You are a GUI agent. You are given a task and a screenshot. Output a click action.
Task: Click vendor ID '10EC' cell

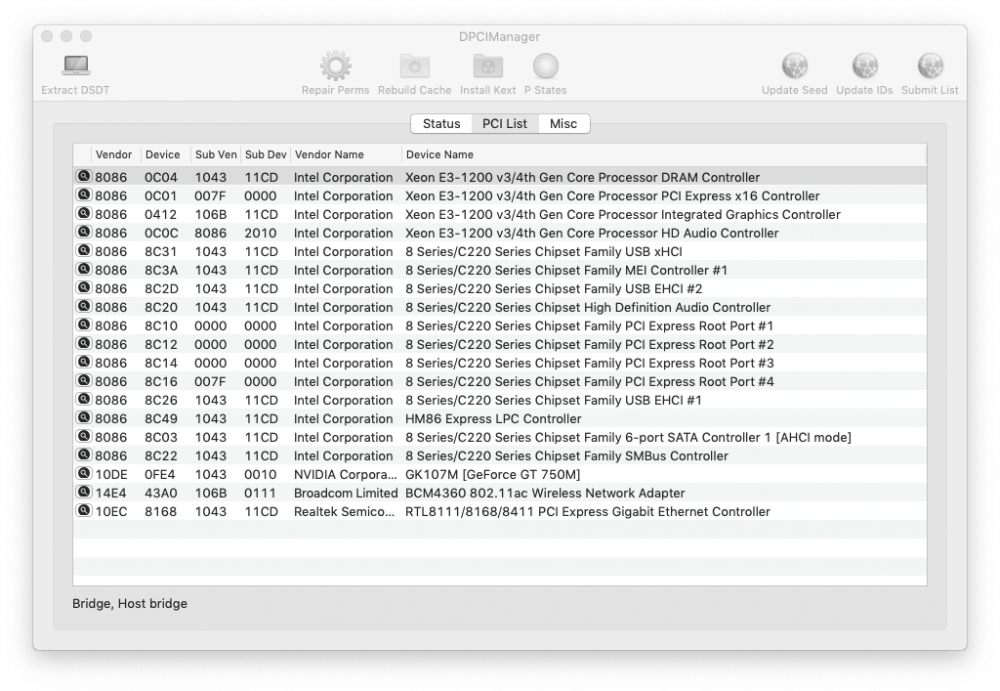click(x=112, y=512)
